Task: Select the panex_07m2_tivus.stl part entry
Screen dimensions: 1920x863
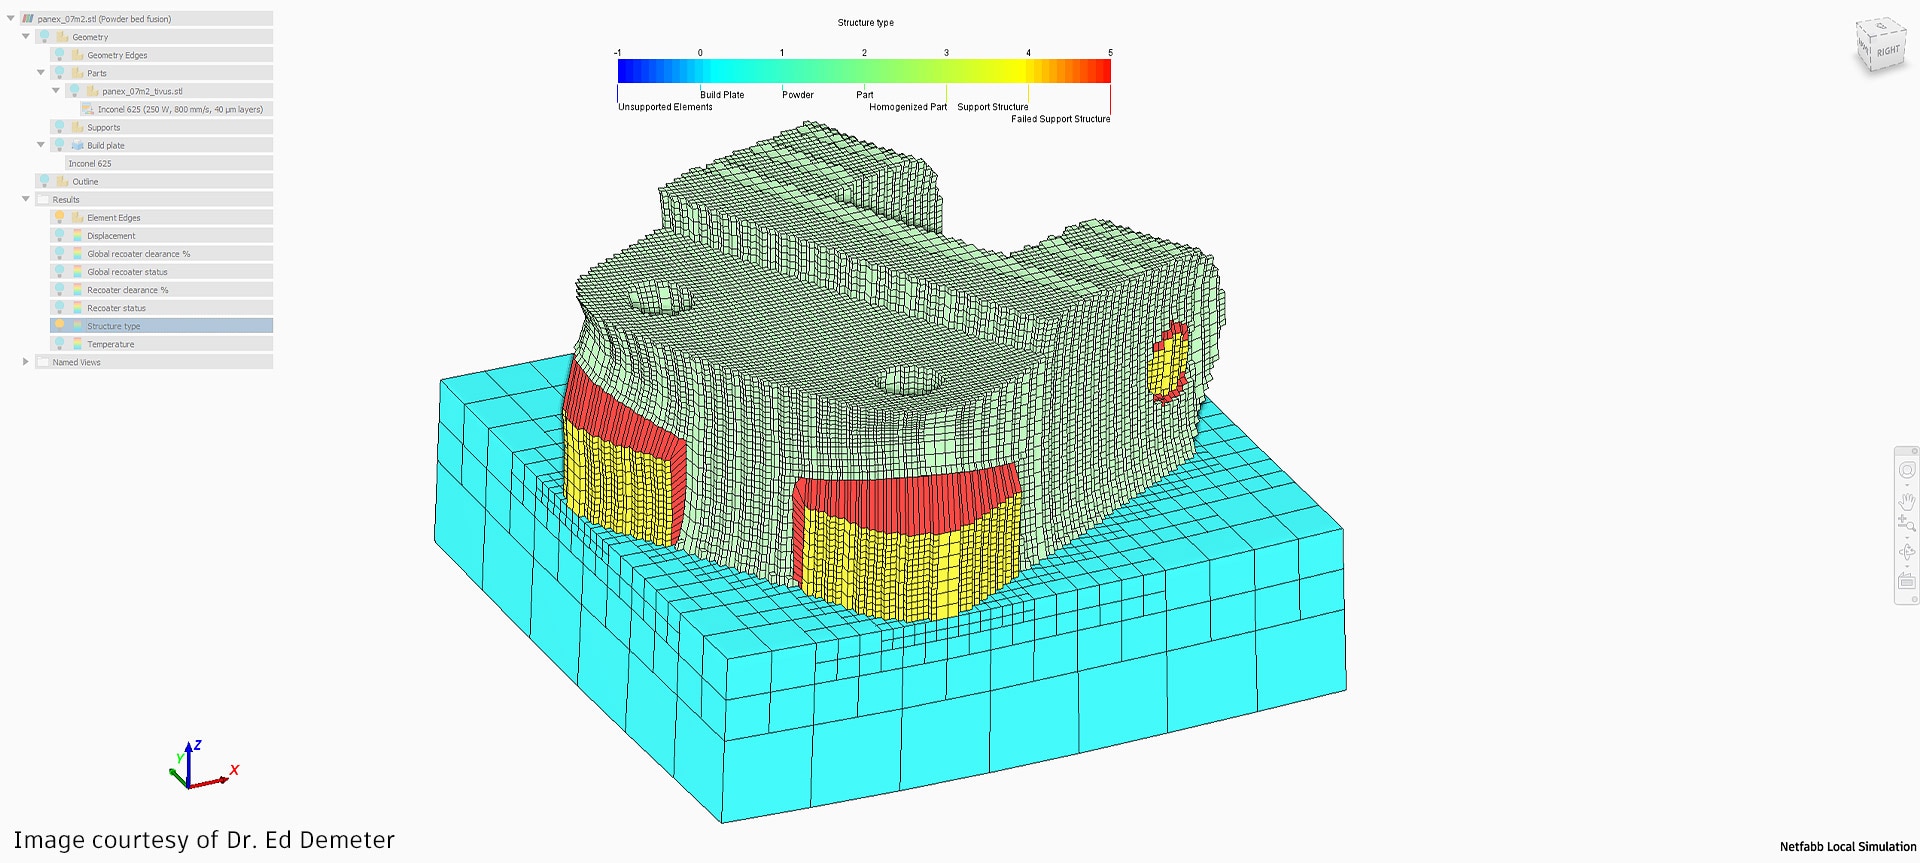Action: pyautogui.click(x=142, y=91)
